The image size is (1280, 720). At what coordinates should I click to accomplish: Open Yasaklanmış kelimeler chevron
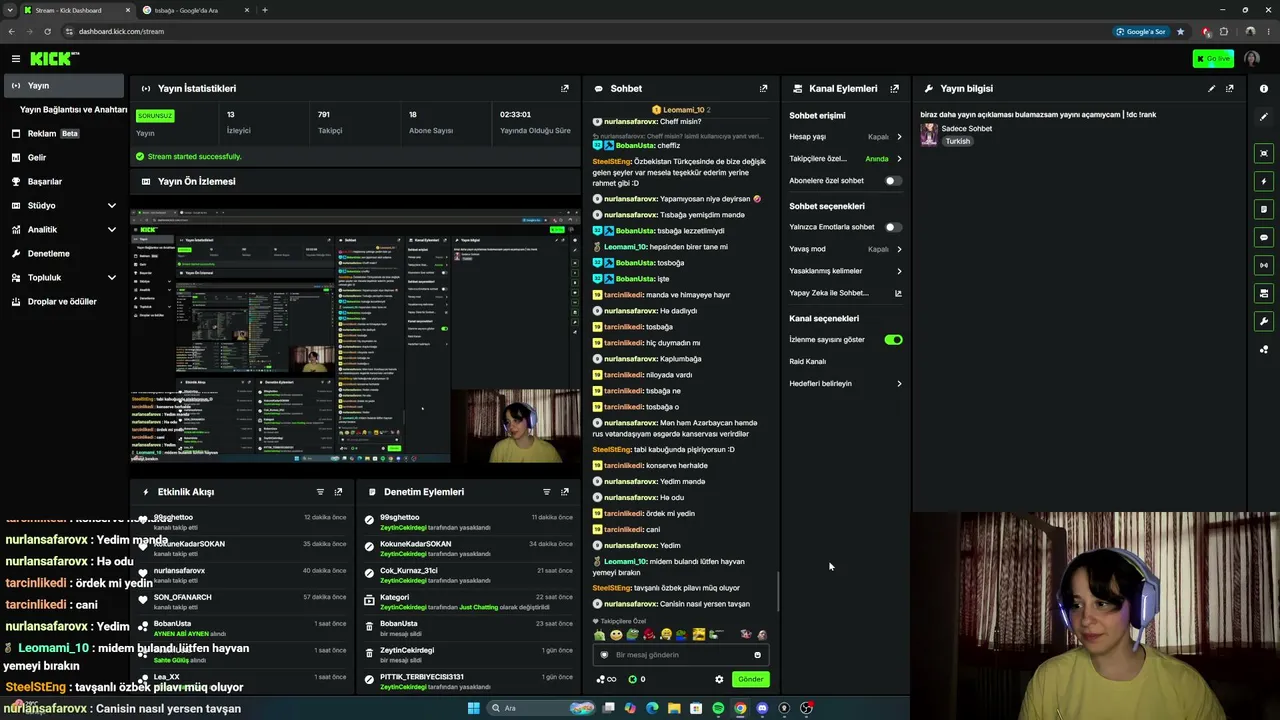coord(899,271)
